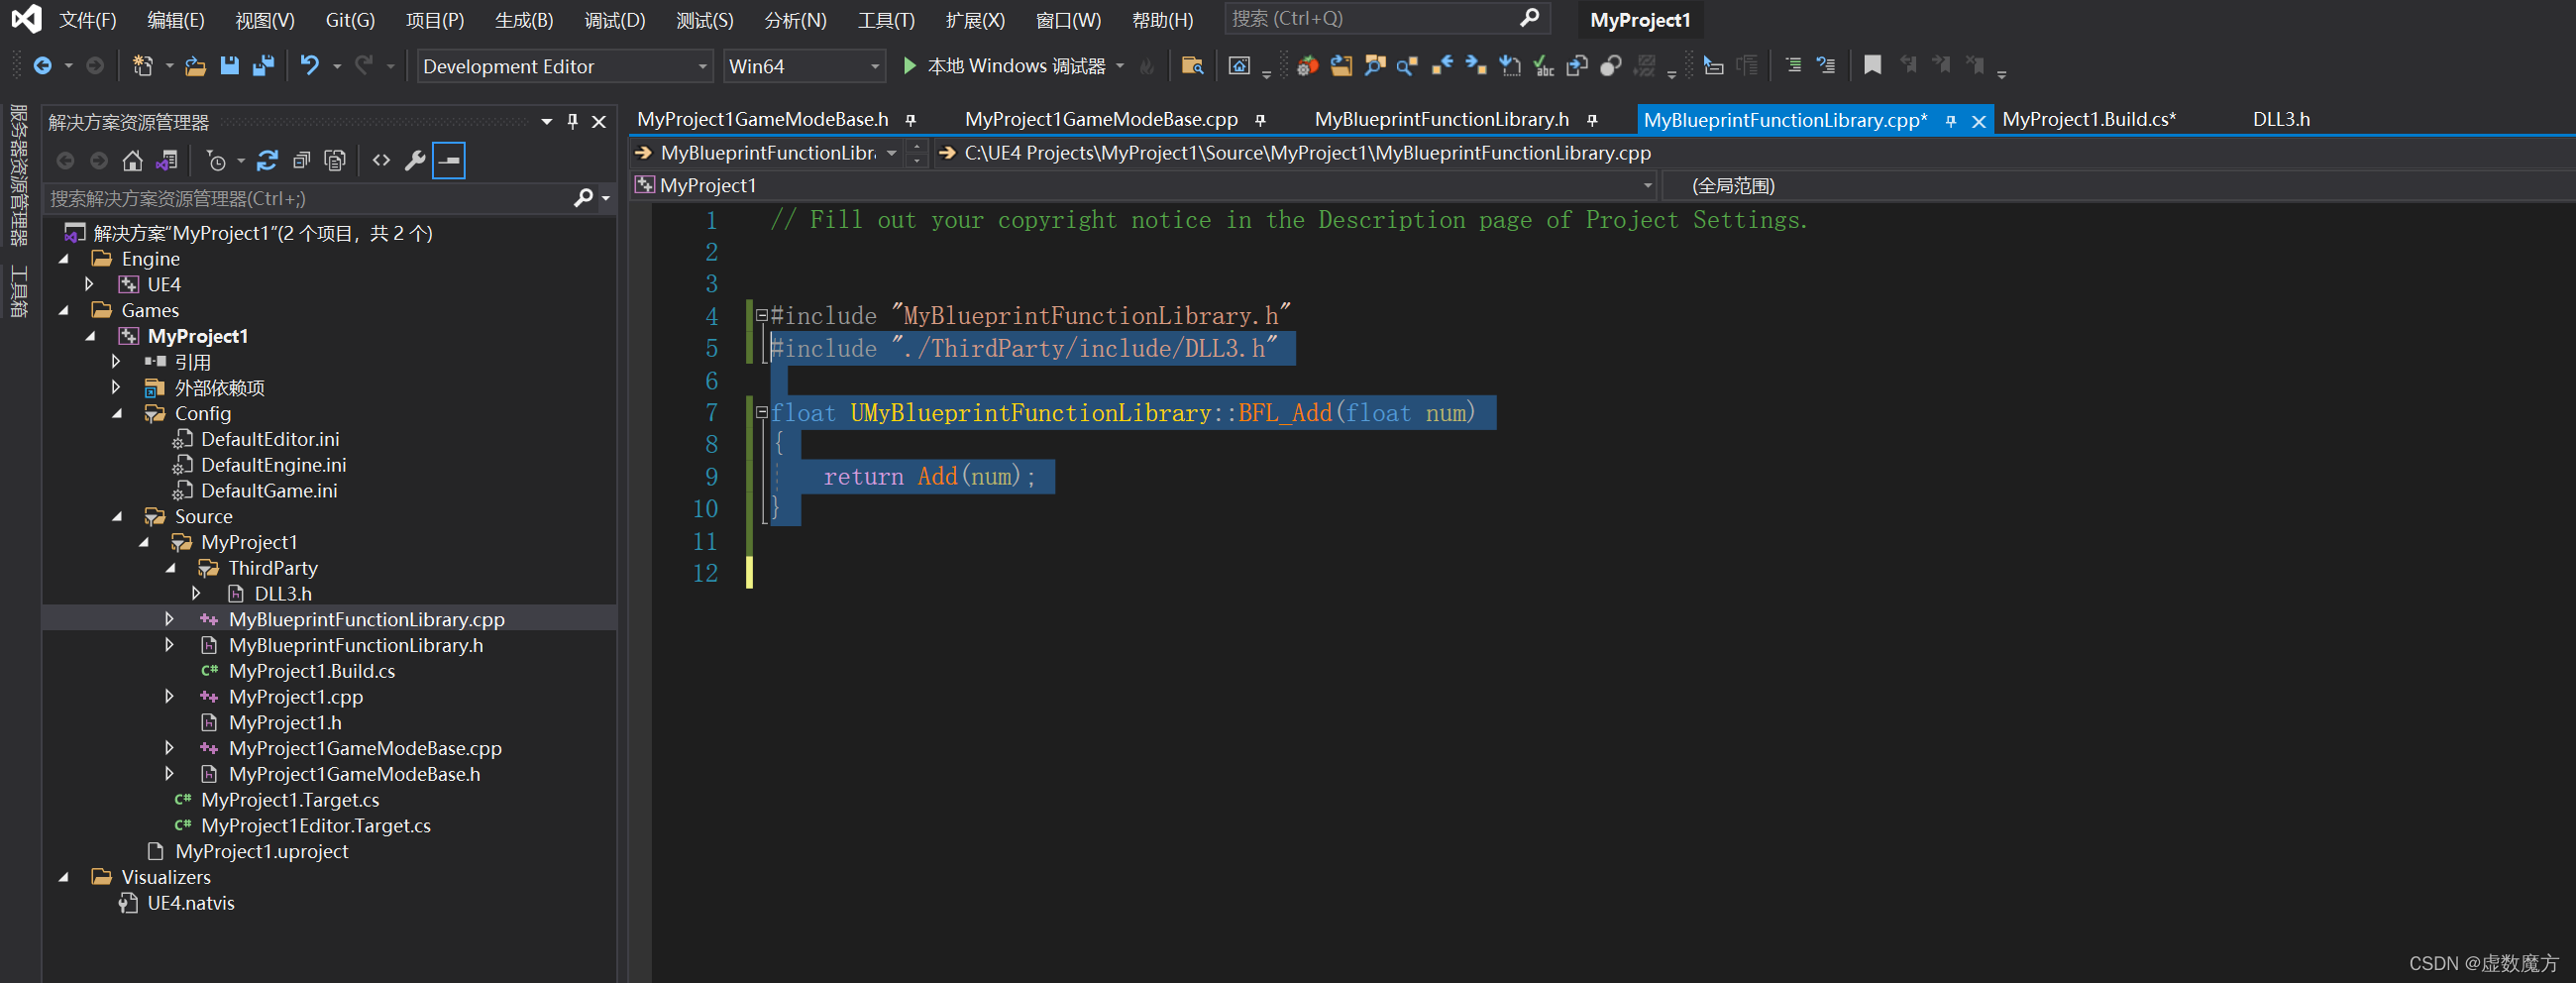Click the New Project toolbar icon
2576x983 pixels.
143,66
